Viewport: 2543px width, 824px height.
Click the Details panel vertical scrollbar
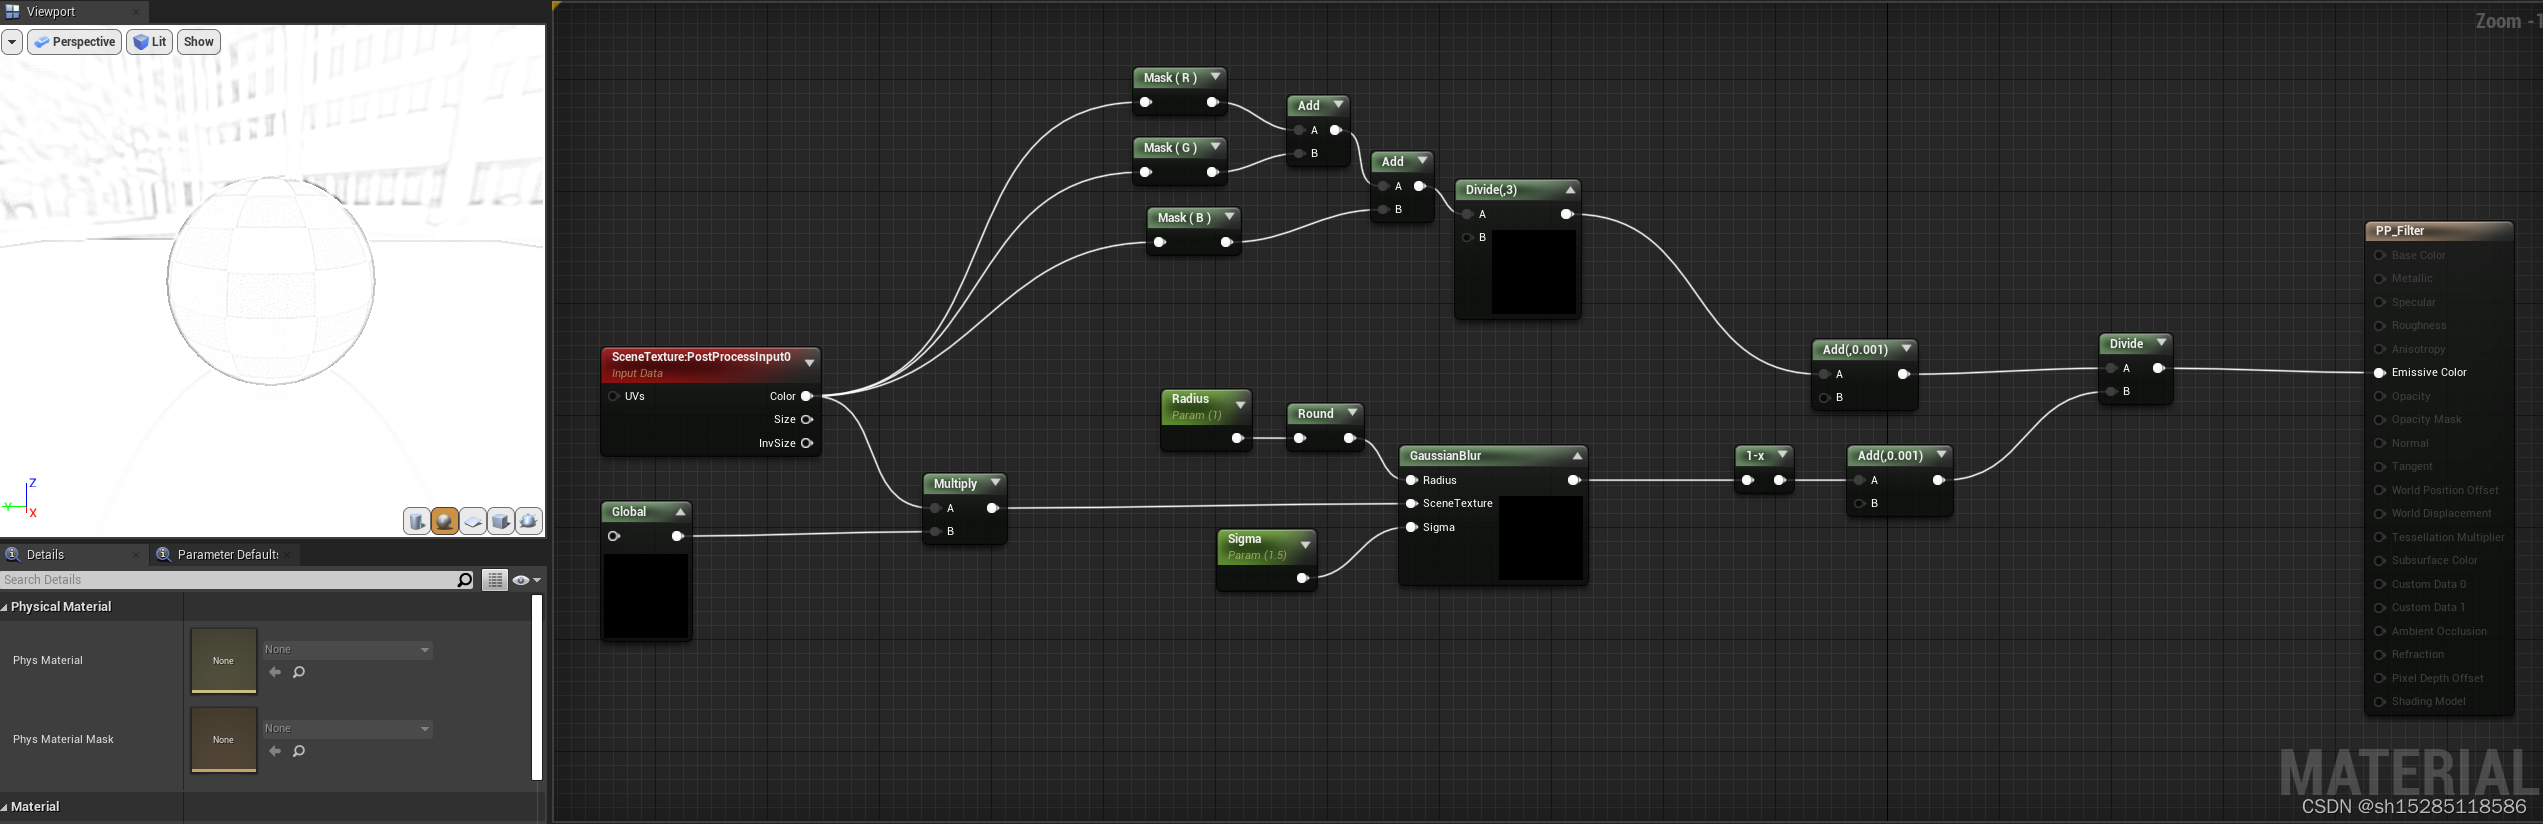point(537,688)
